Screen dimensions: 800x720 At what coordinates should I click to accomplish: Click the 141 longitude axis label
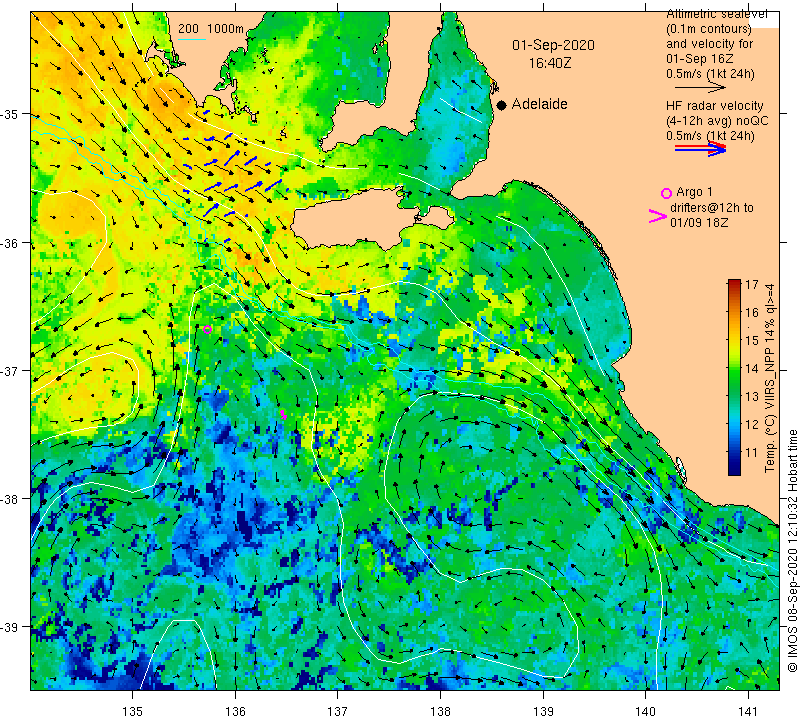point(748,711)
